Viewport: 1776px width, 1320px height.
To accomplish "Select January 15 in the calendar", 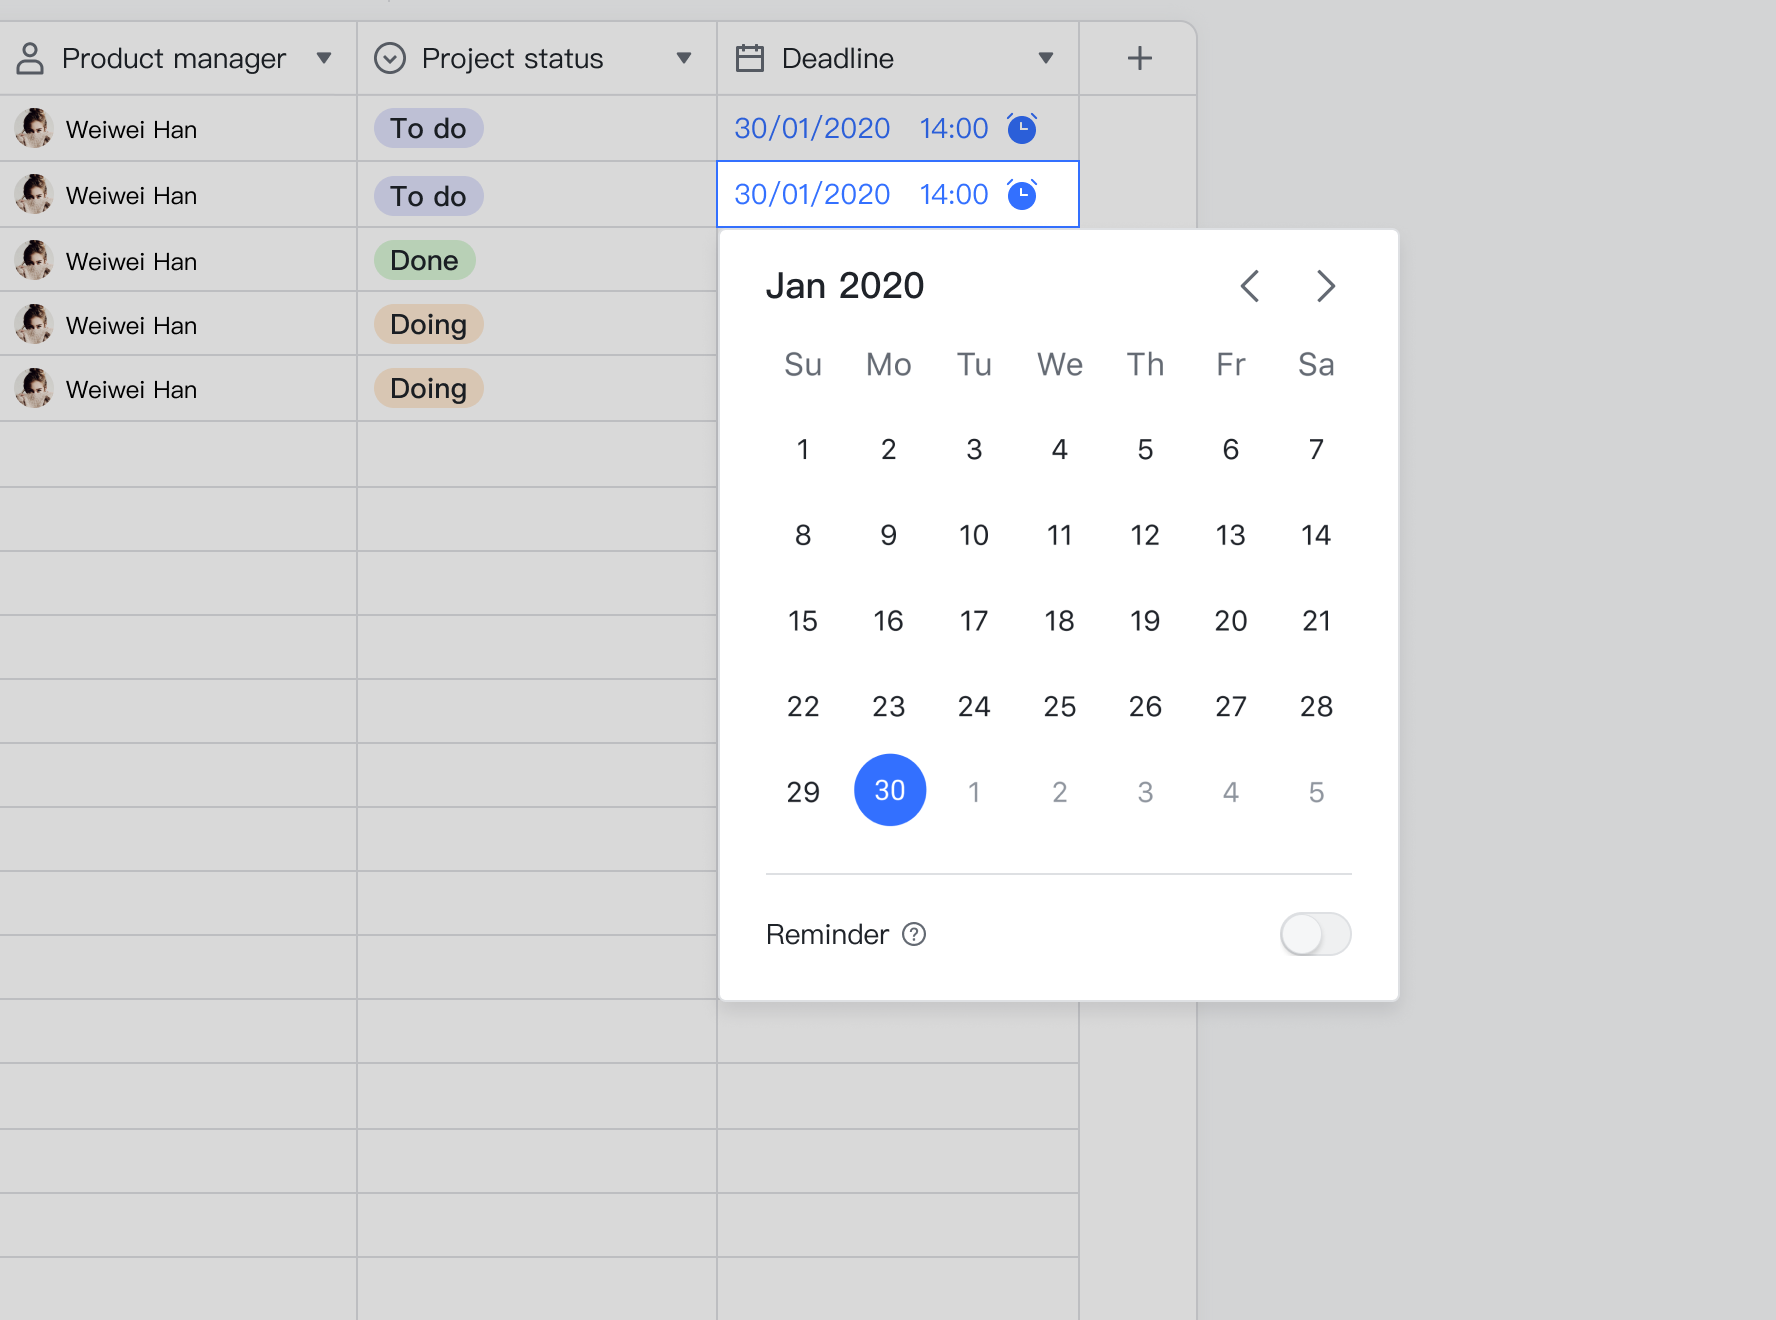I will pyautogui.click(x=803, y=621).
